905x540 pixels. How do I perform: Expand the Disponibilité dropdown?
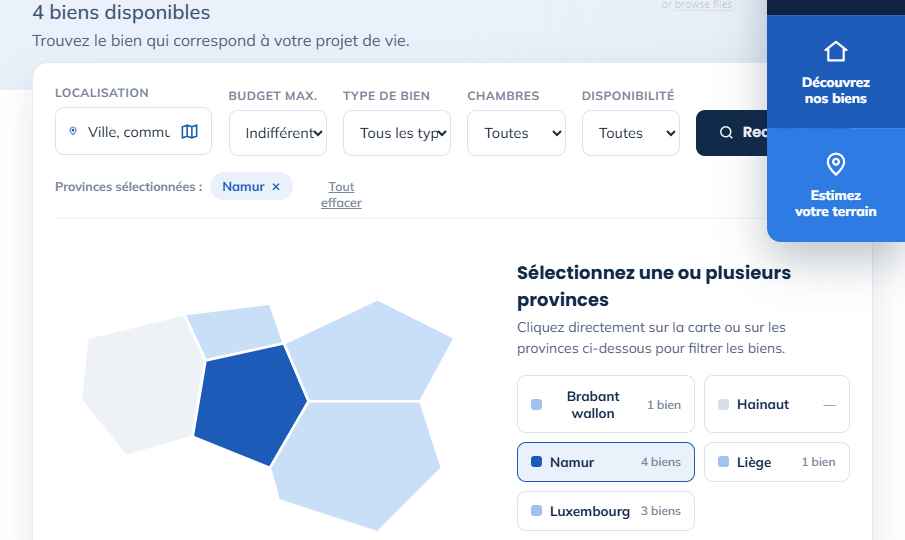pyautogui.click(x=630, y=133)
